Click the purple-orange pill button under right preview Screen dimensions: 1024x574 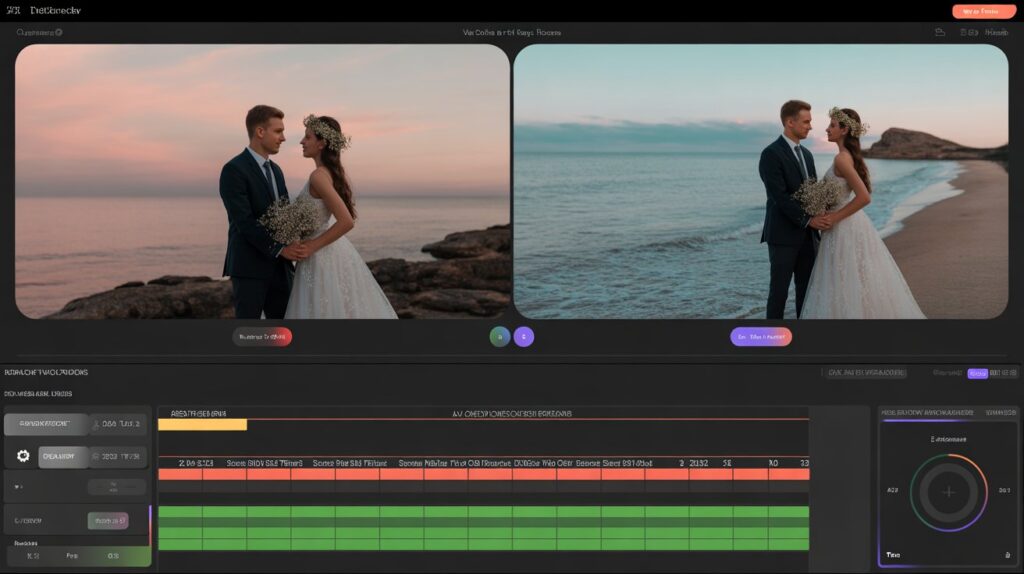[761, 337]
